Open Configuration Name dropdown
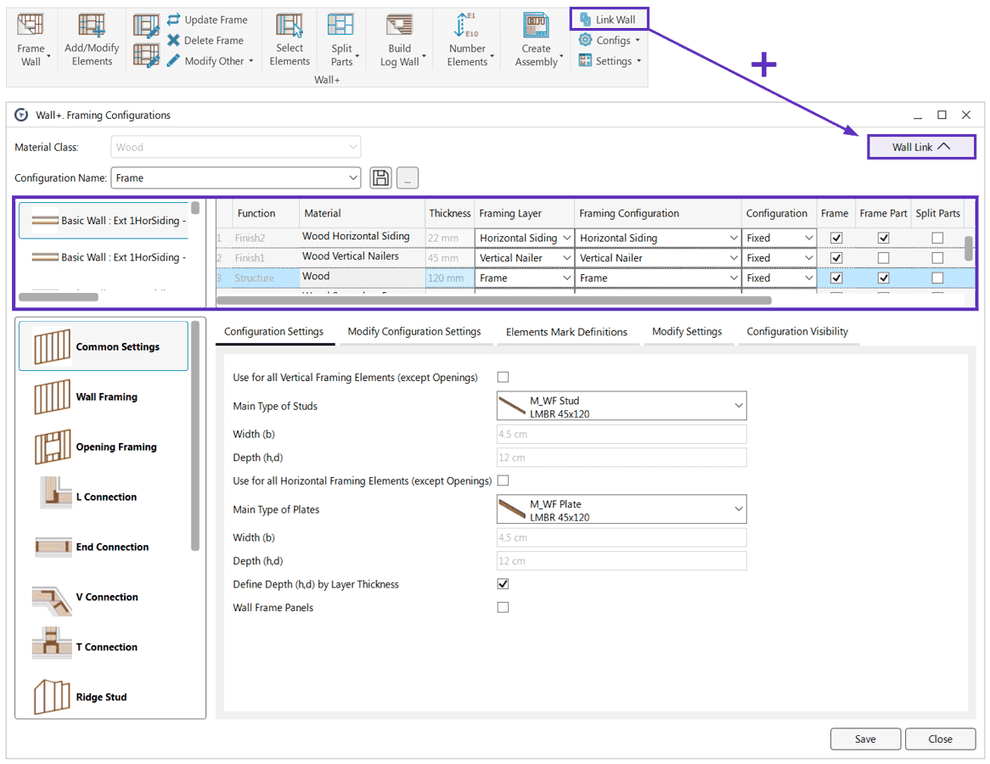990x764 pixels. click(236, 178)
